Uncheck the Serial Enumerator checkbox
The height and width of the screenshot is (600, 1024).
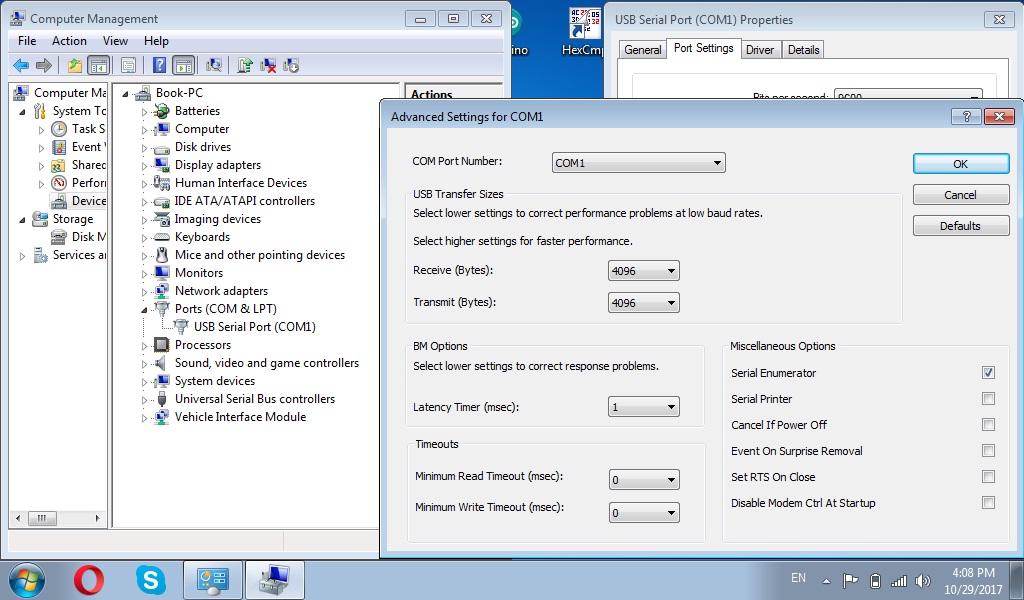click(988, 372)
